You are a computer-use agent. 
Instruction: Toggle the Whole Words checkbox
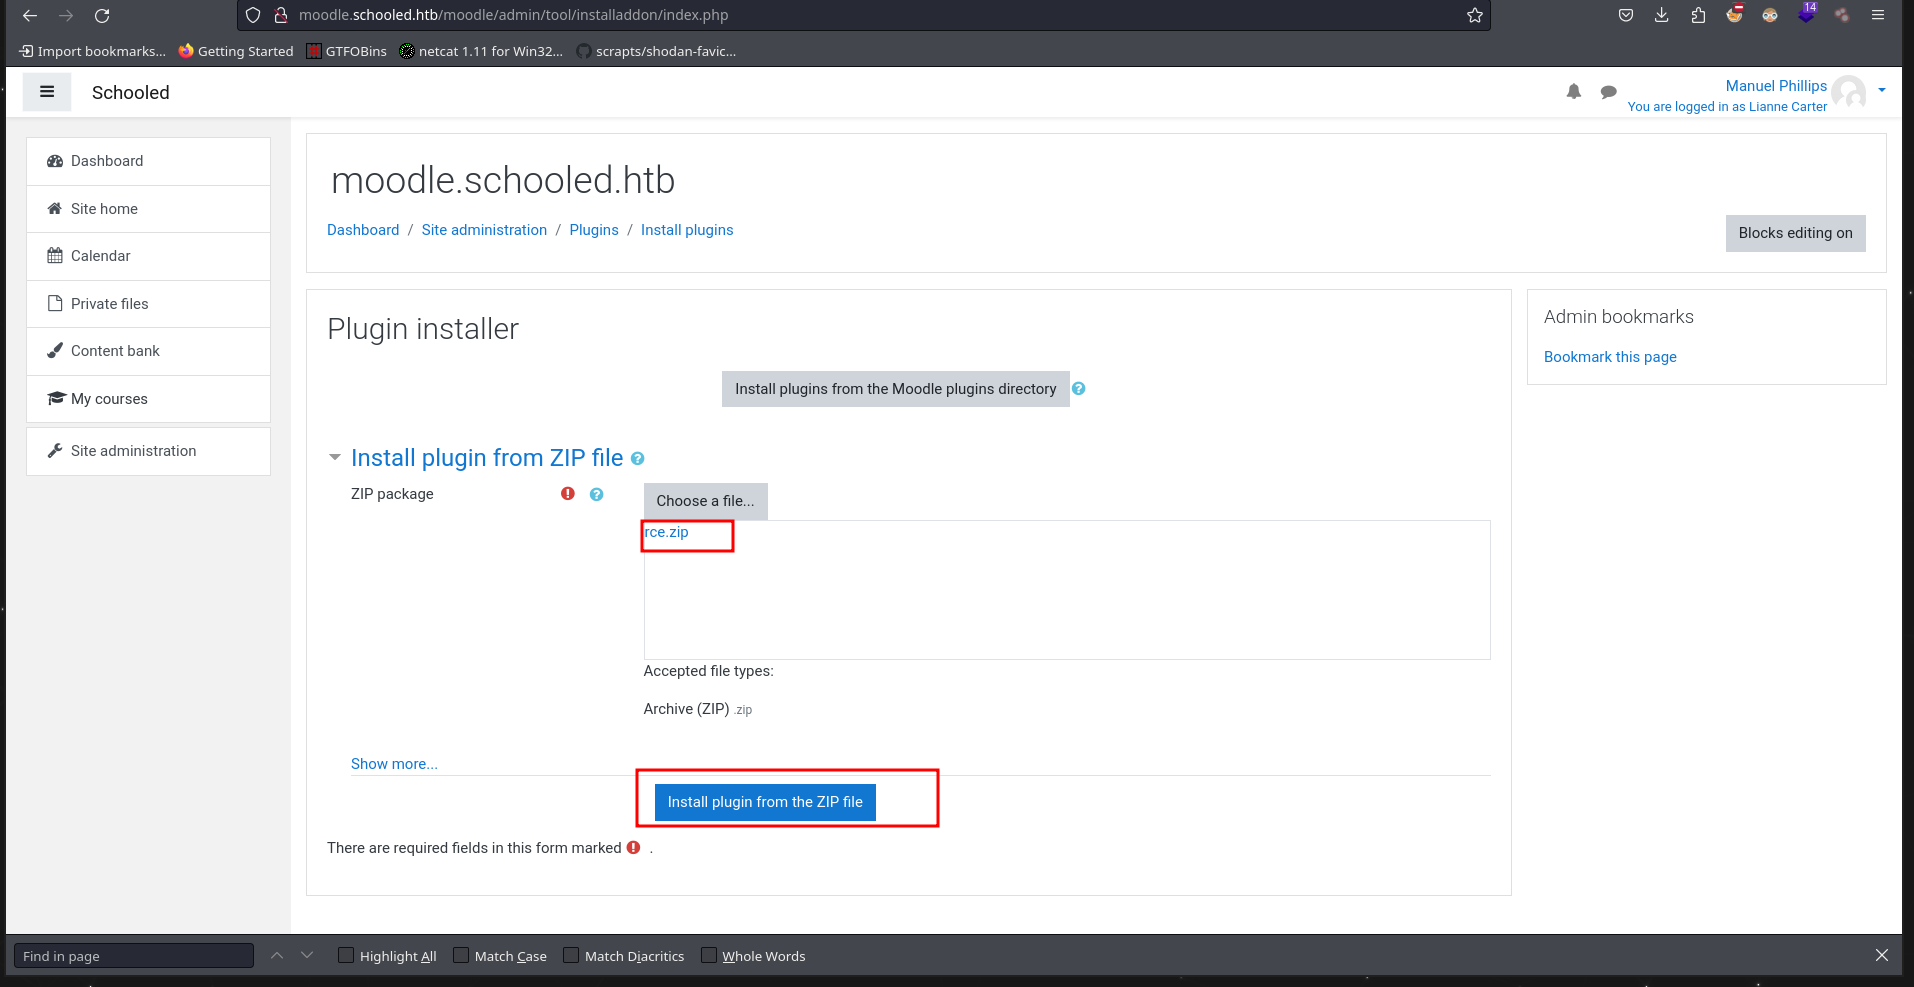point(709,955)
